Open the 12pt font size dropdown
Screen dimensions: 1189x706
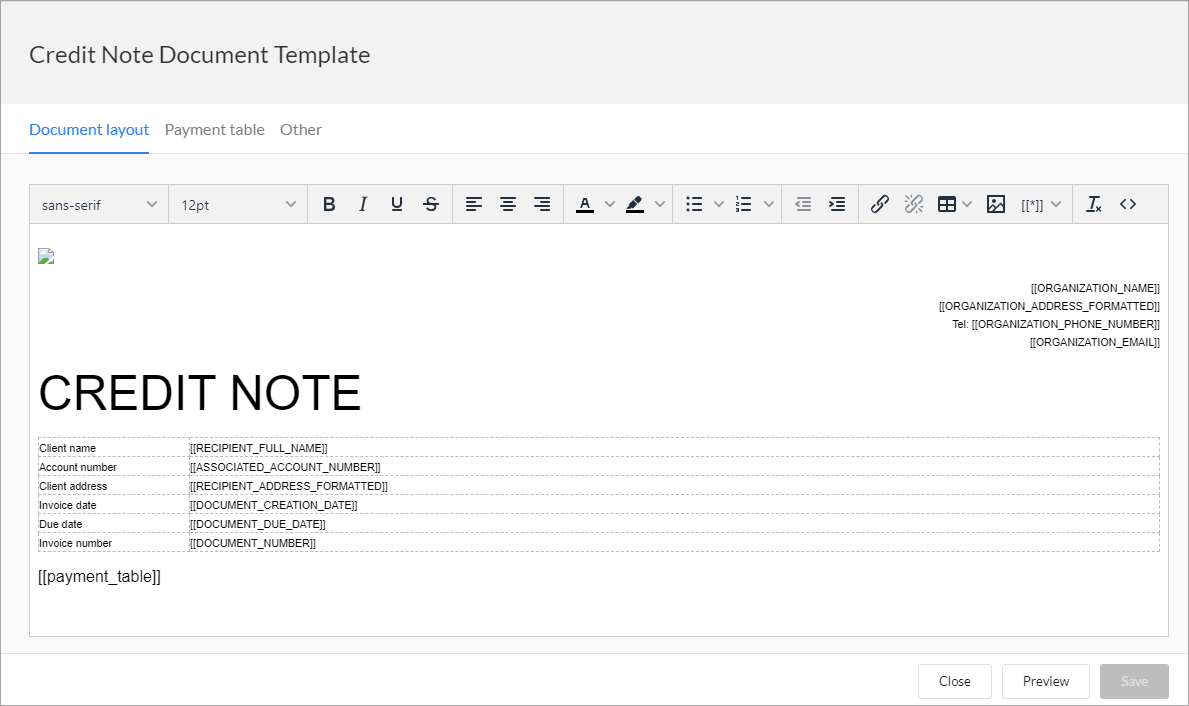[237, 204]
